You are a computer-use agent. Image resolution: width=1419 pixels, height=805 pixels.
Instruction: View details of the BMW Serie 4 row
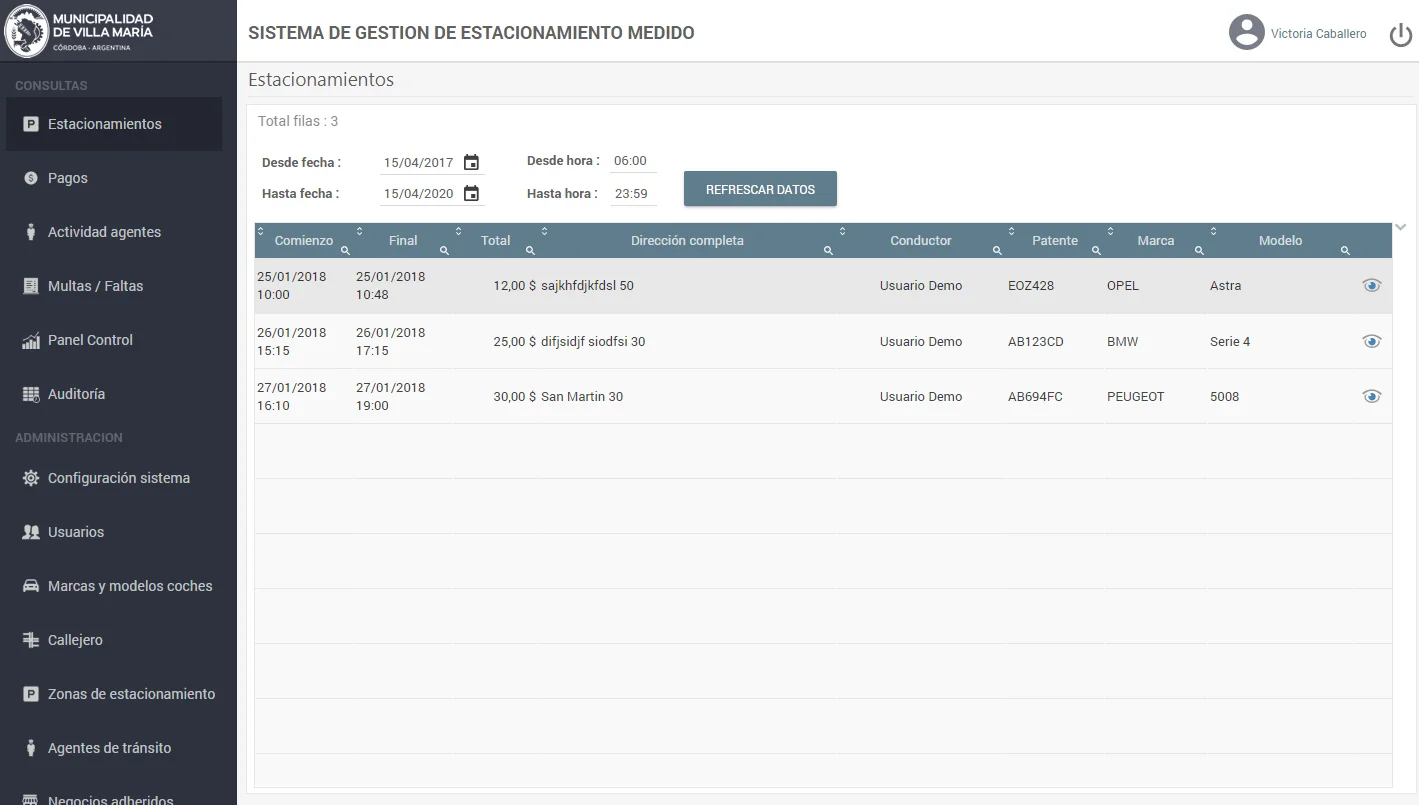[1371, 342]
